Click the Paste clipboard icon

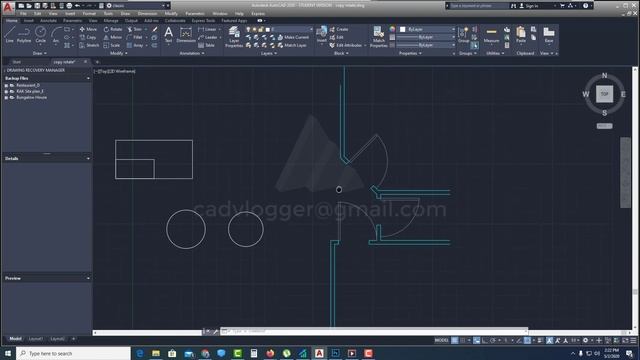click(521, 35)
